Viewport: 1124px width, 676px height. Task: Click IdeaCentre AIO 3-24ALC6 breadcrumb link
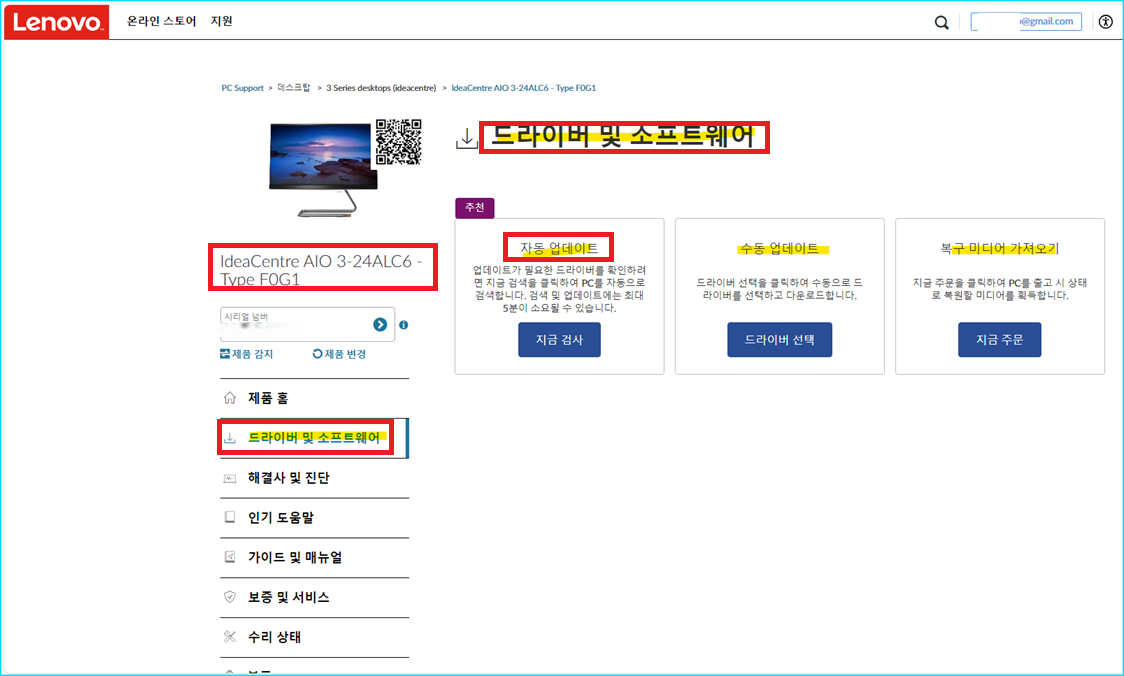click(x=523, y=88)
